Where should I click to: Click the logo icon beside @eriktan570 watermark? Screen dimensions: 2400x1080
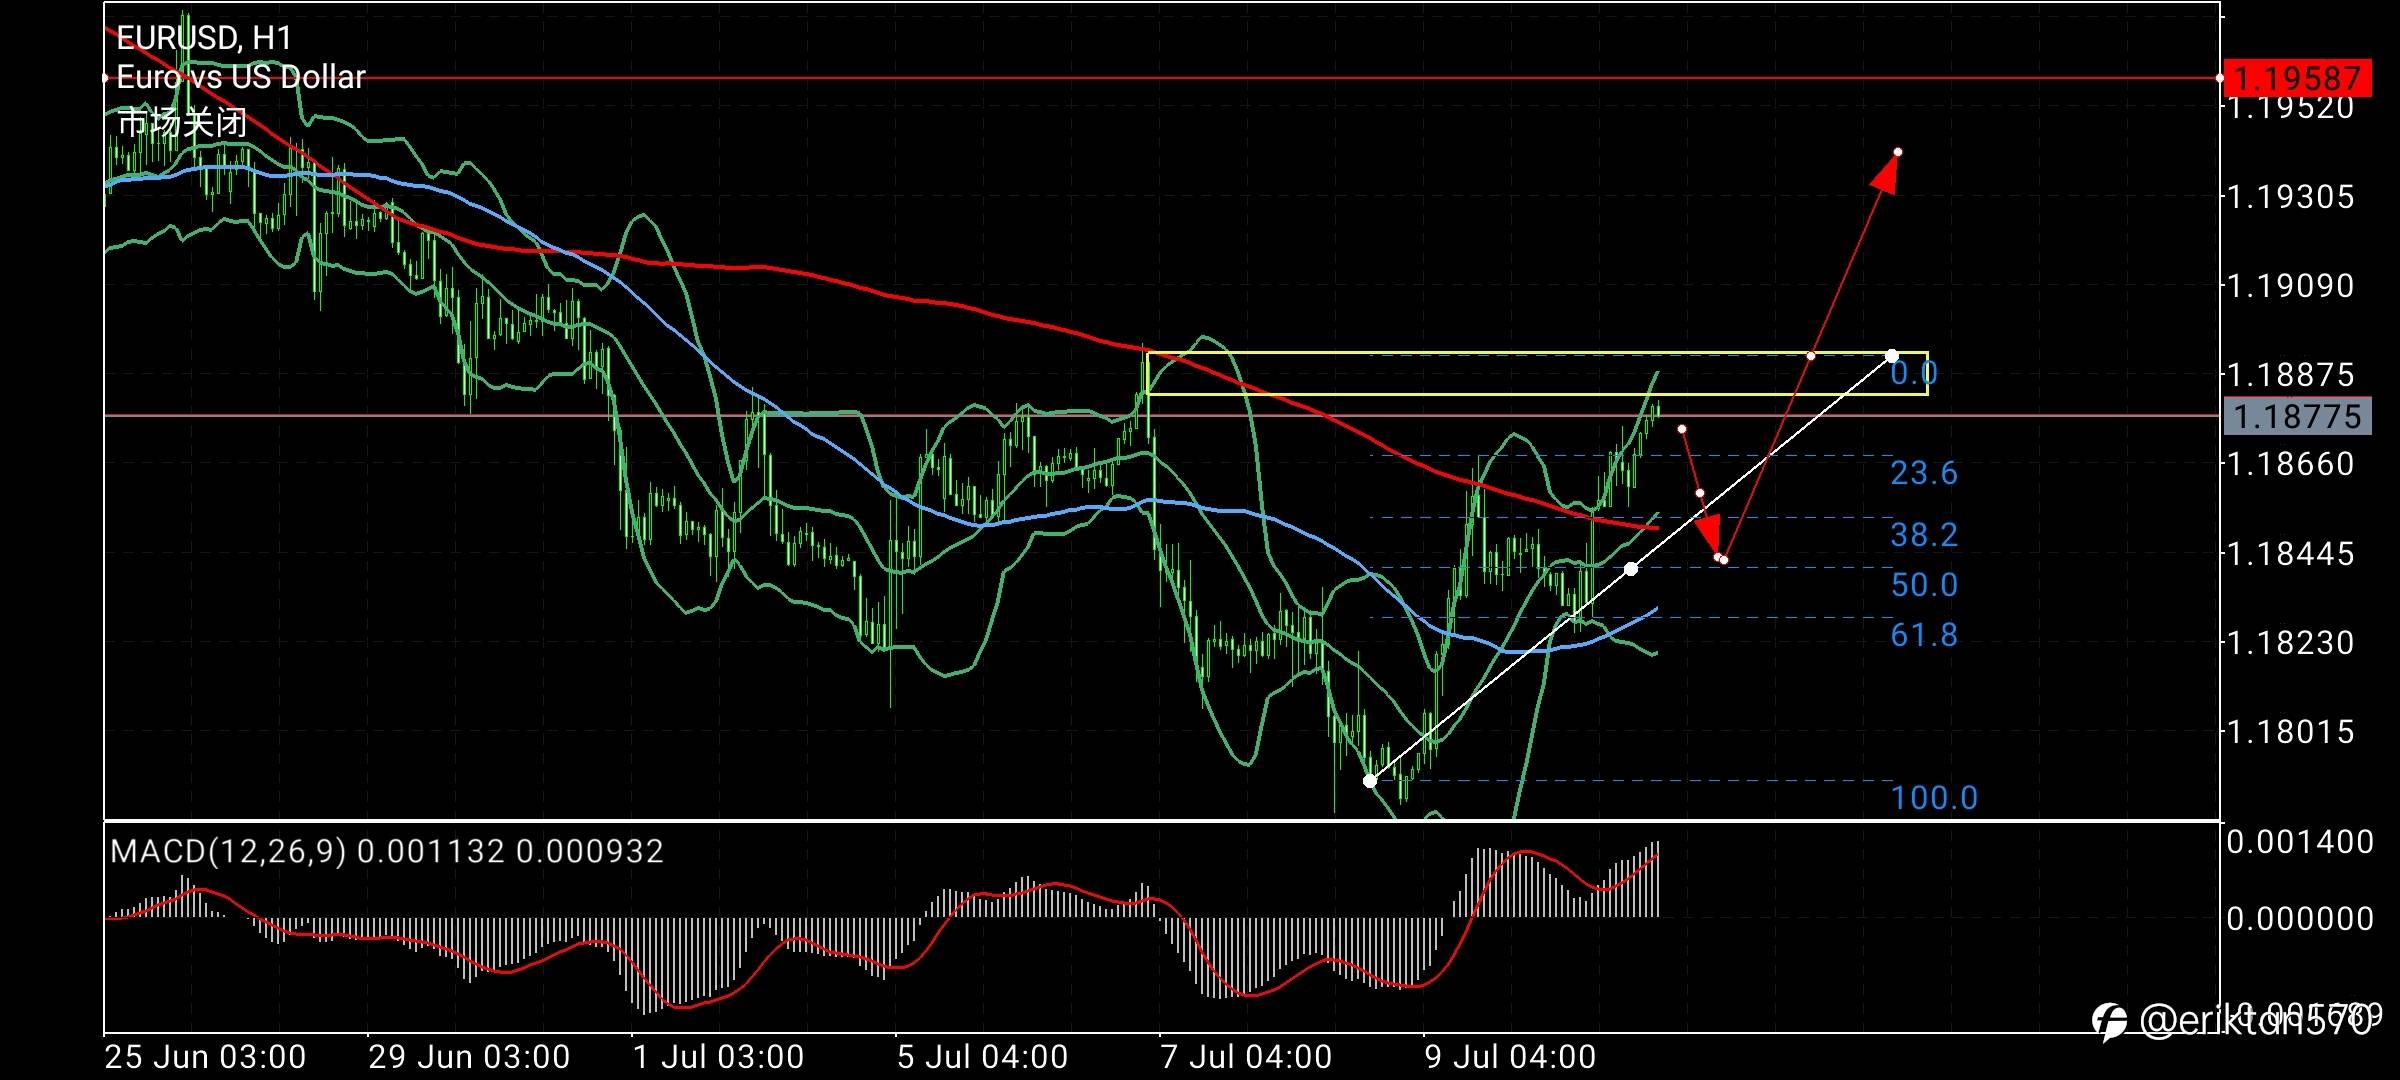2111,1021
